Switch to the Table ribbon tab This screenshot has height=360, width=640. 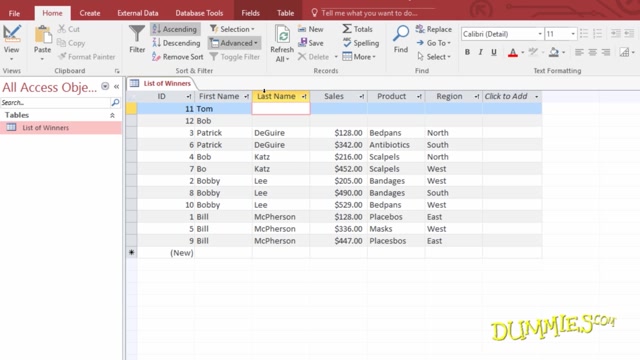[285, 13]
